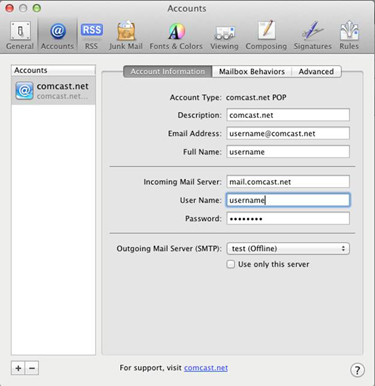Viewport: 375px width, 386px height.
Task: Open the RSS preferences pane
Action: tap(91, 36)
